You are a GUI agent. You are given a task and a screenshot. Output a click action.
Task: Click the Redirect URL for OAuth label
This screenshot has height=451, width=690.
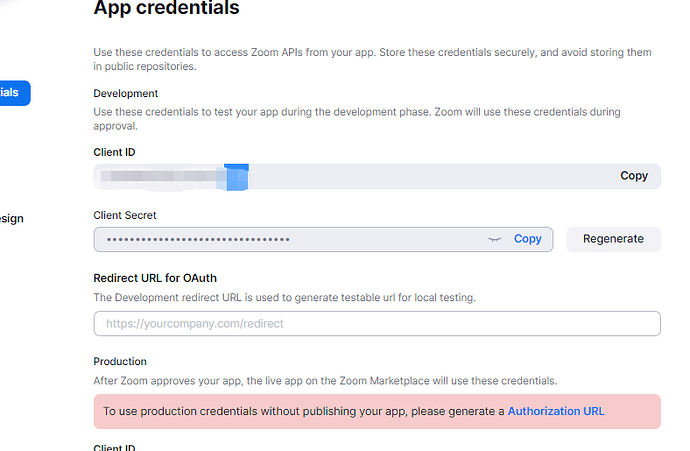(155, 278)
